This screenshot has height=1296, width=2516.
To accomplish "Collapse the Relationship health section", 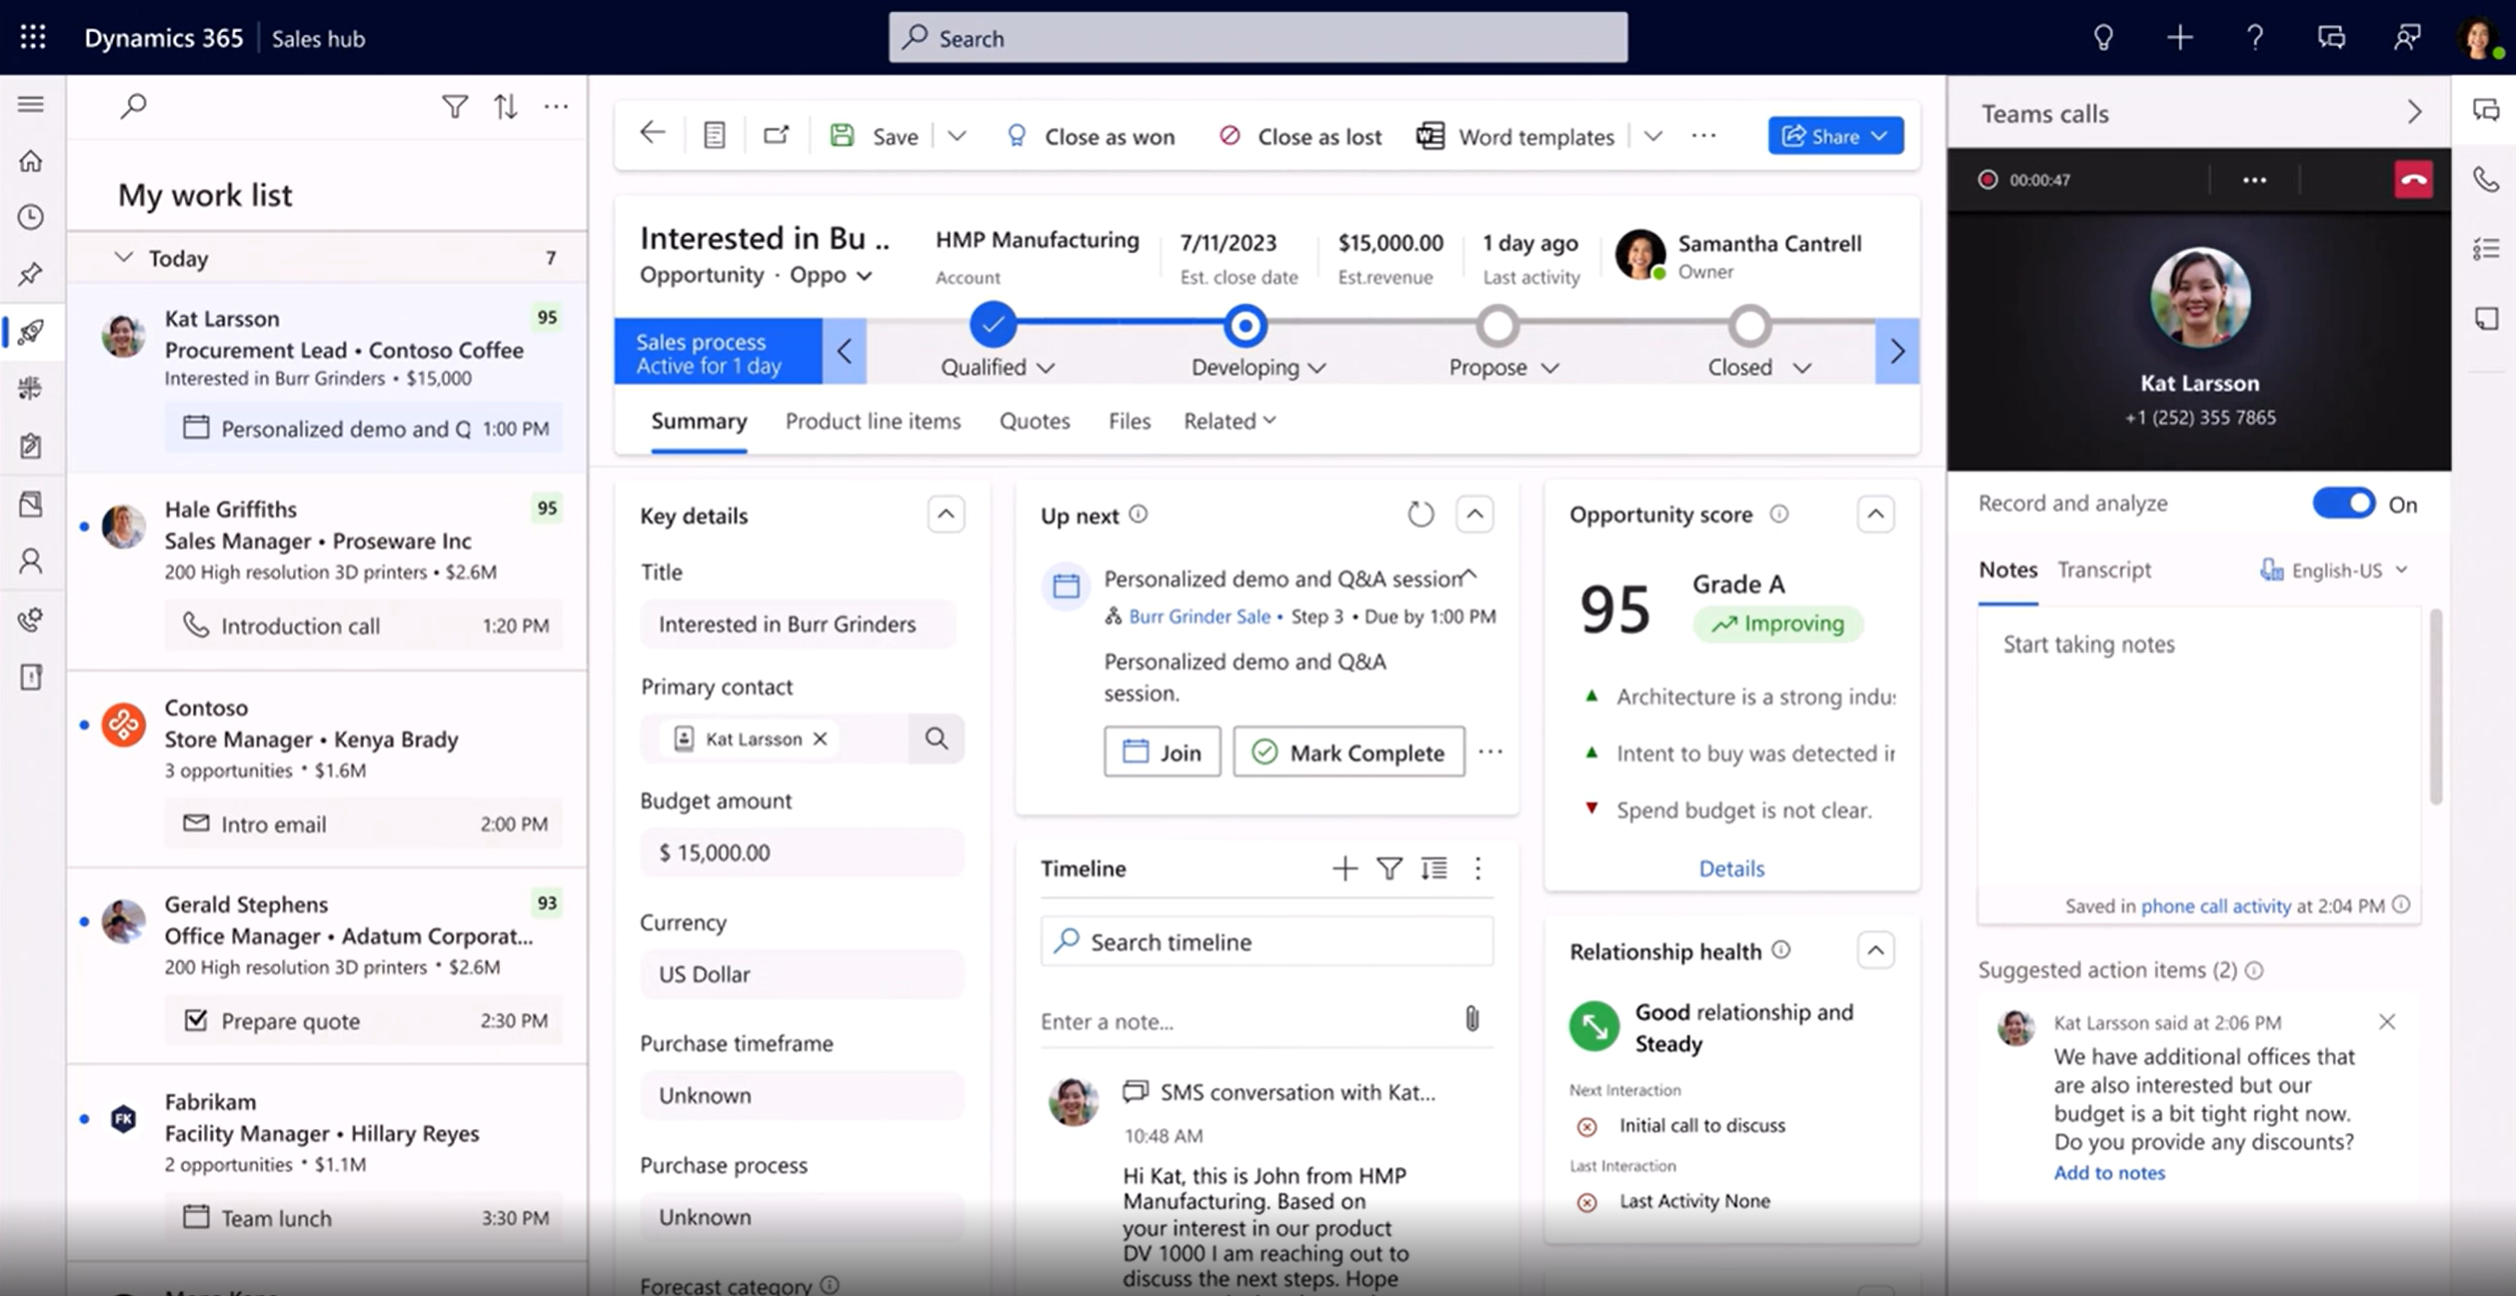I will click(1875, 950).
